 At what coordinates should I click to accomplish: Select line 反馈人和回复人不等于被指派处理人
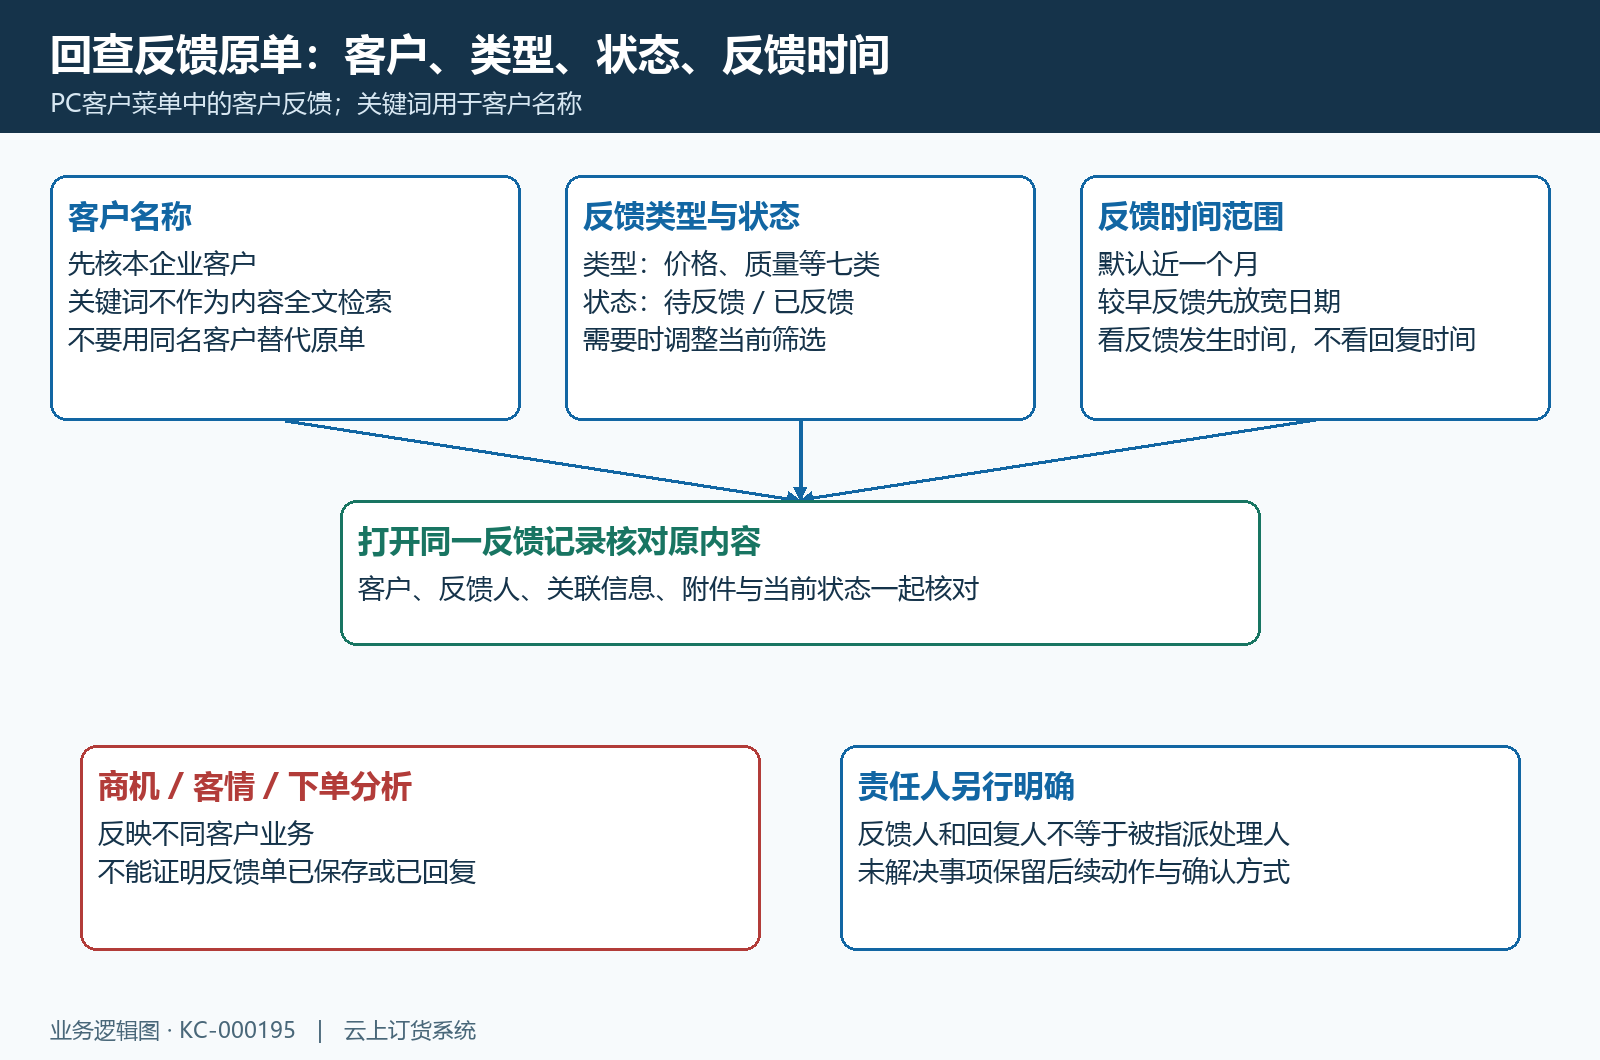pyautogui.click(x=1074, y=834)
